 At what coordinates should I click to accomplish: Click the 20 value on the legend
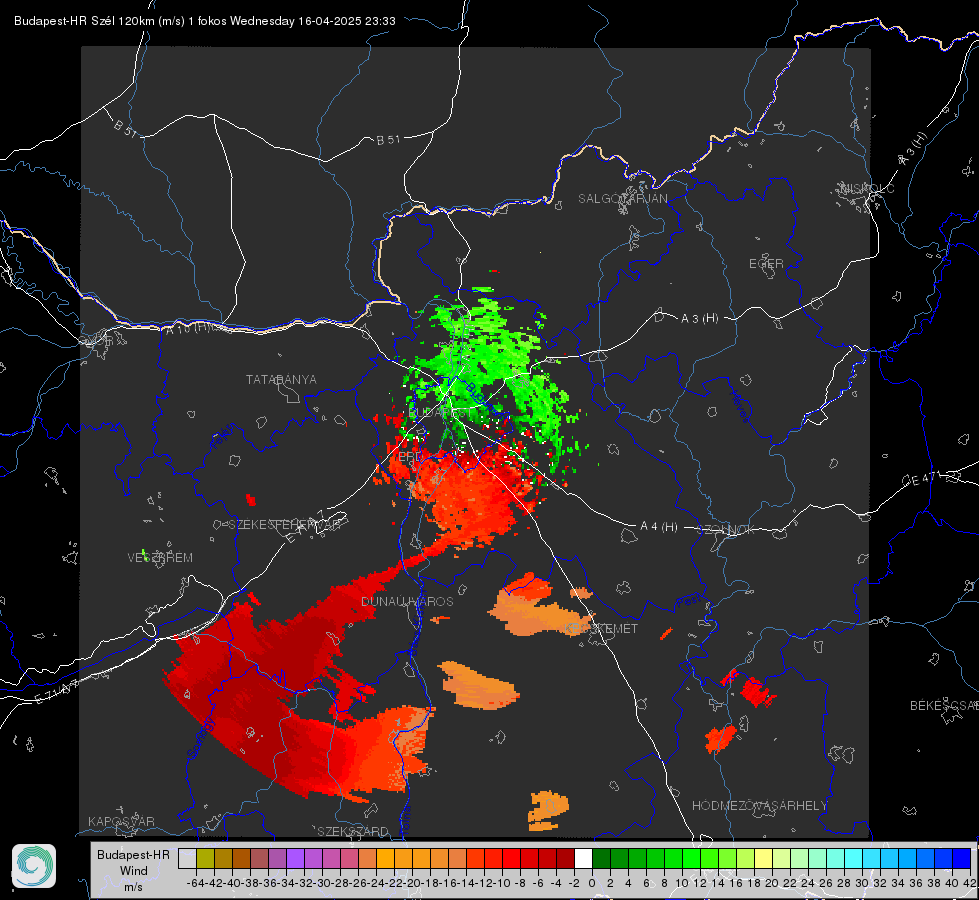(x=772, y=883)
